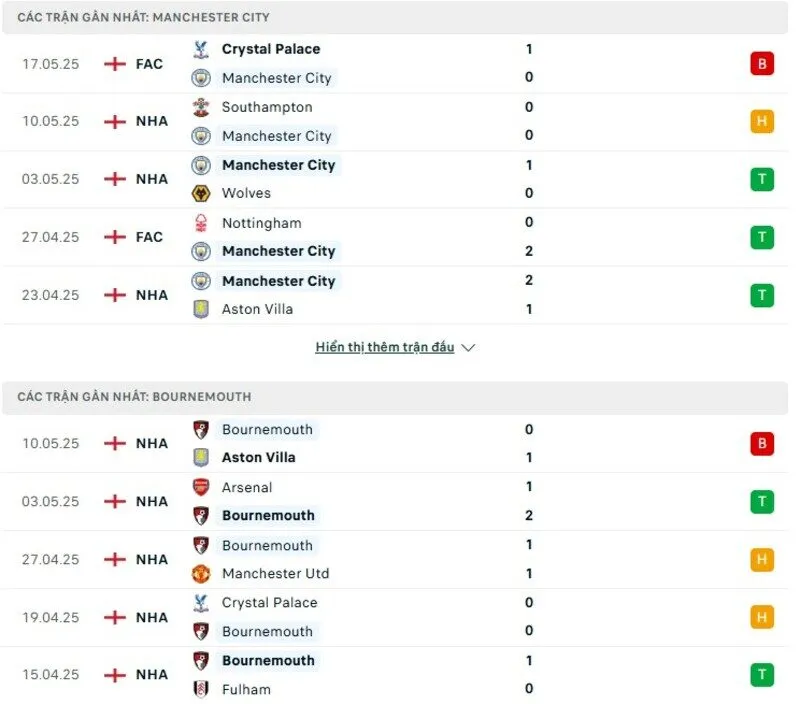Click the yellow H badge for the Southampton draw
Image resolution: width=800 pixels, height=704 pixels.
(762, 121)
